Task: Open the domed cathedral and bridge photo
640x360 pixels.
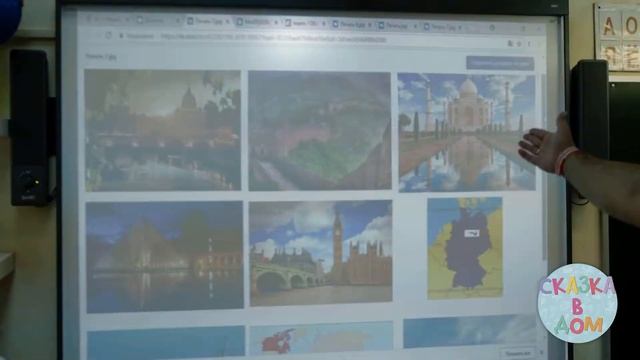Action: tap(162, 130)
